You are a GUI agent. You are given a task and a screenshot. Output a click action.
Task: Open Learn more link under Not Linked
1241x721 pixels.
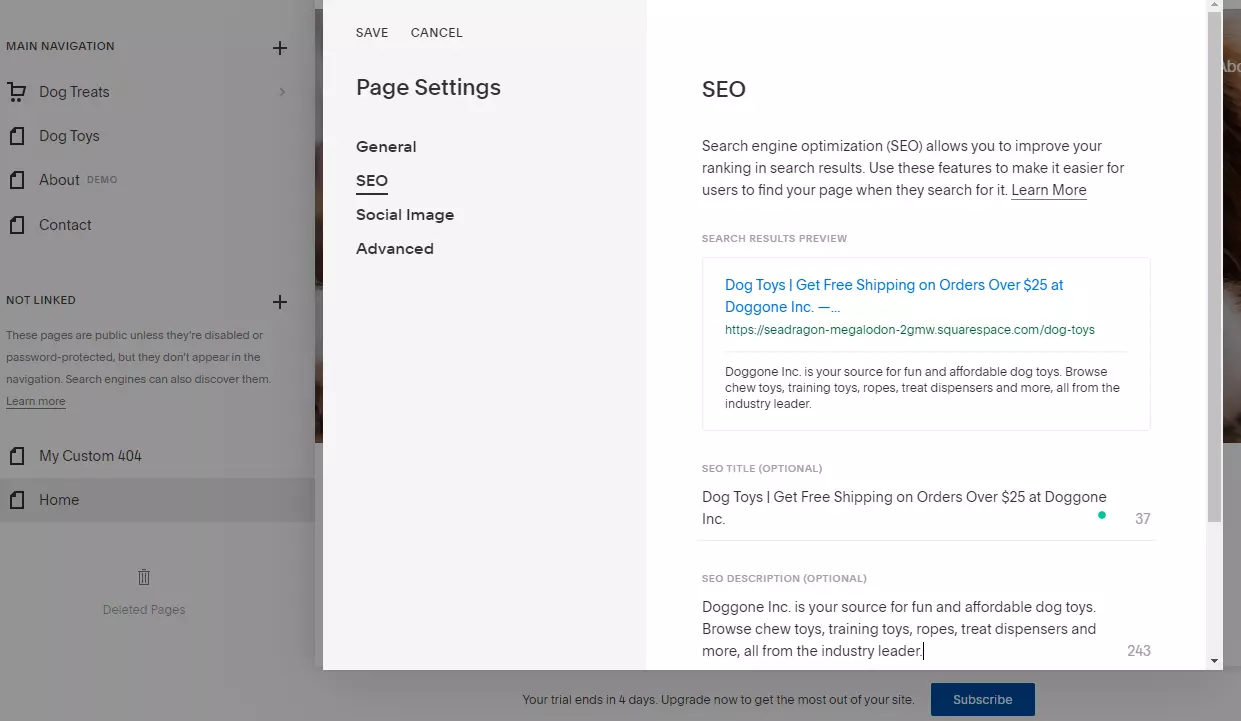(36, 401)
